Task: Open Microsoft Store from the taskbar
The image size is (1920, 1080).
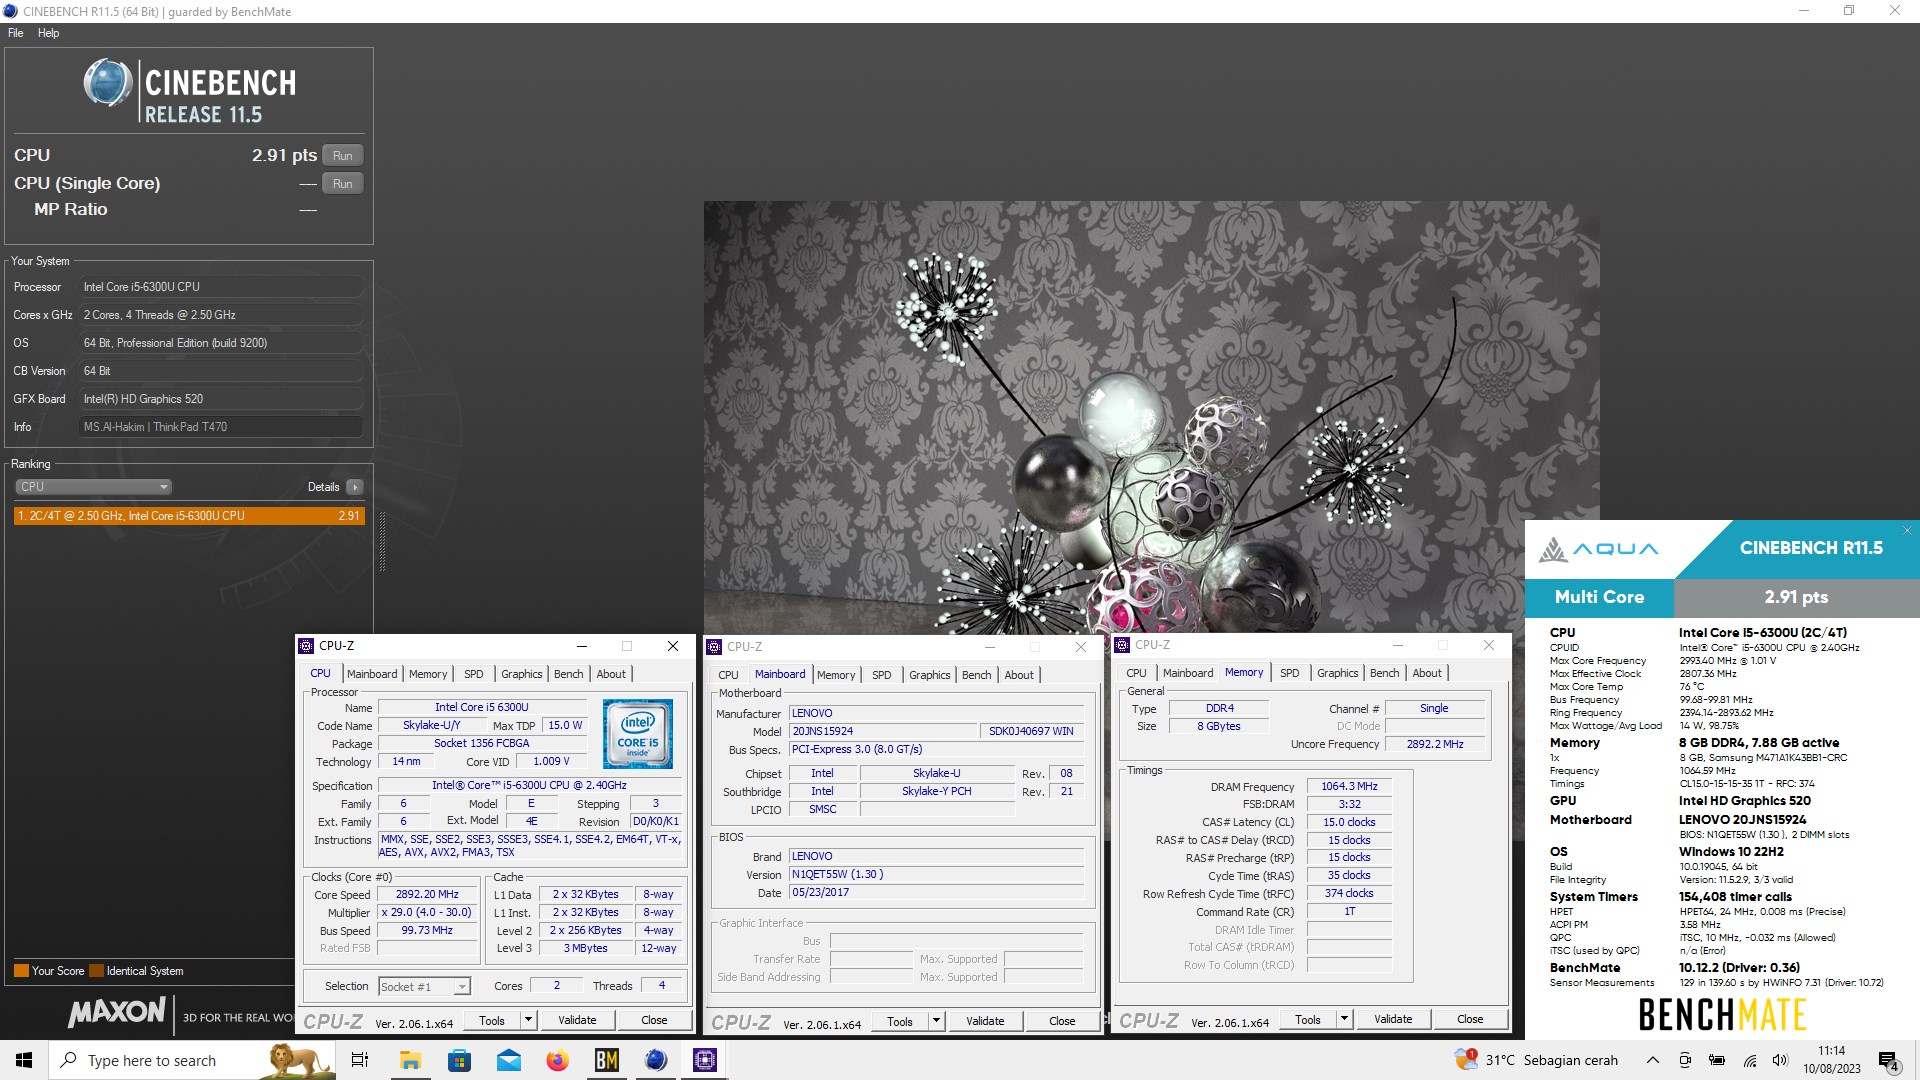Action: [x=459, y=1060]
